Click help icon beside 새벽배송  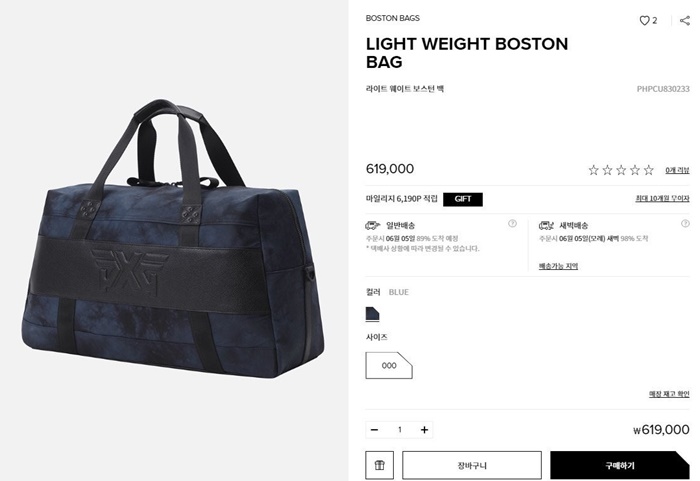685,223
